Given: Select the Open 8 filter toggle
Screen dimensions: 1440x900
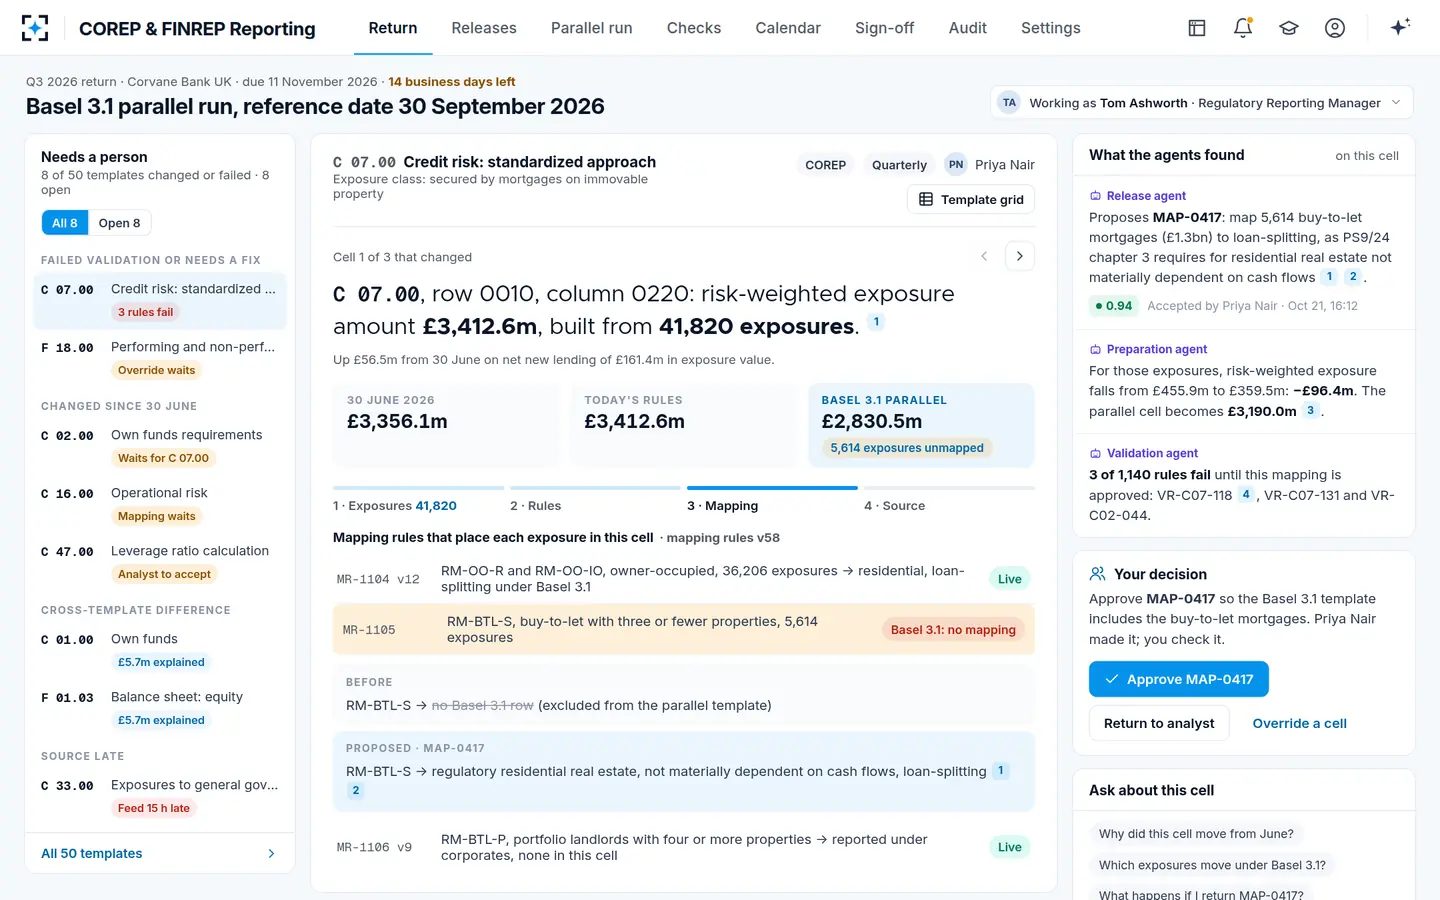Looking at the screenshot, I should tap(119, 223).
